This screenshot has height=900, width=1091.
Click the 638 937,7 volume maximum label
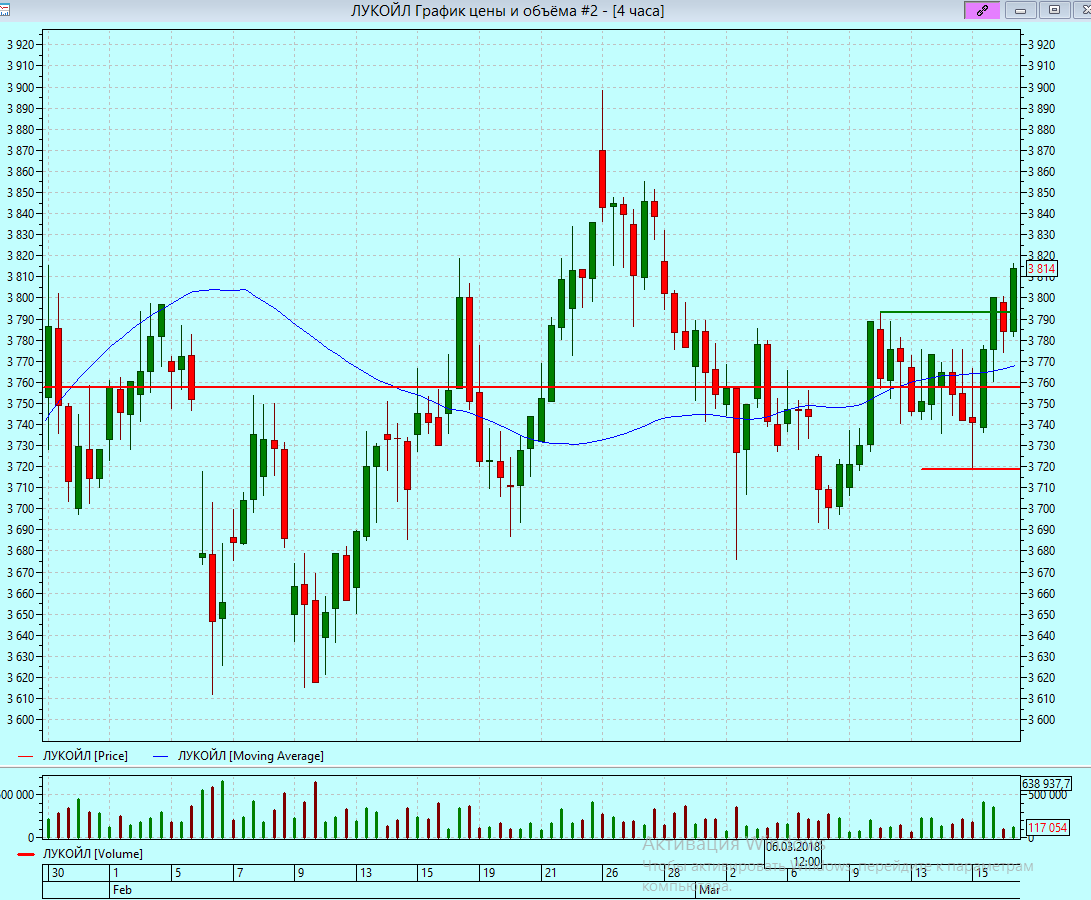click(1046, 784)
